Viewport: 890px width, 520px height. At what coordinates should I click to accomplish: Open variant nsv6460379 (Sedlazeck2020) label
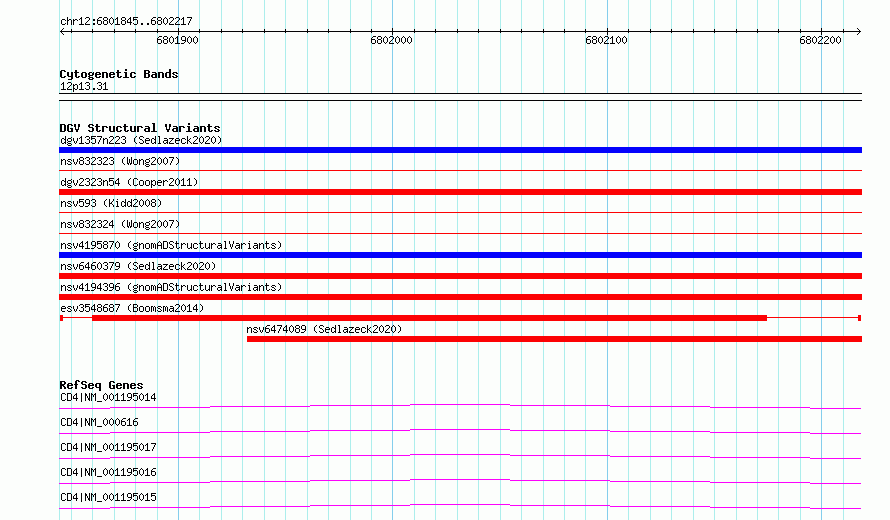138,266
